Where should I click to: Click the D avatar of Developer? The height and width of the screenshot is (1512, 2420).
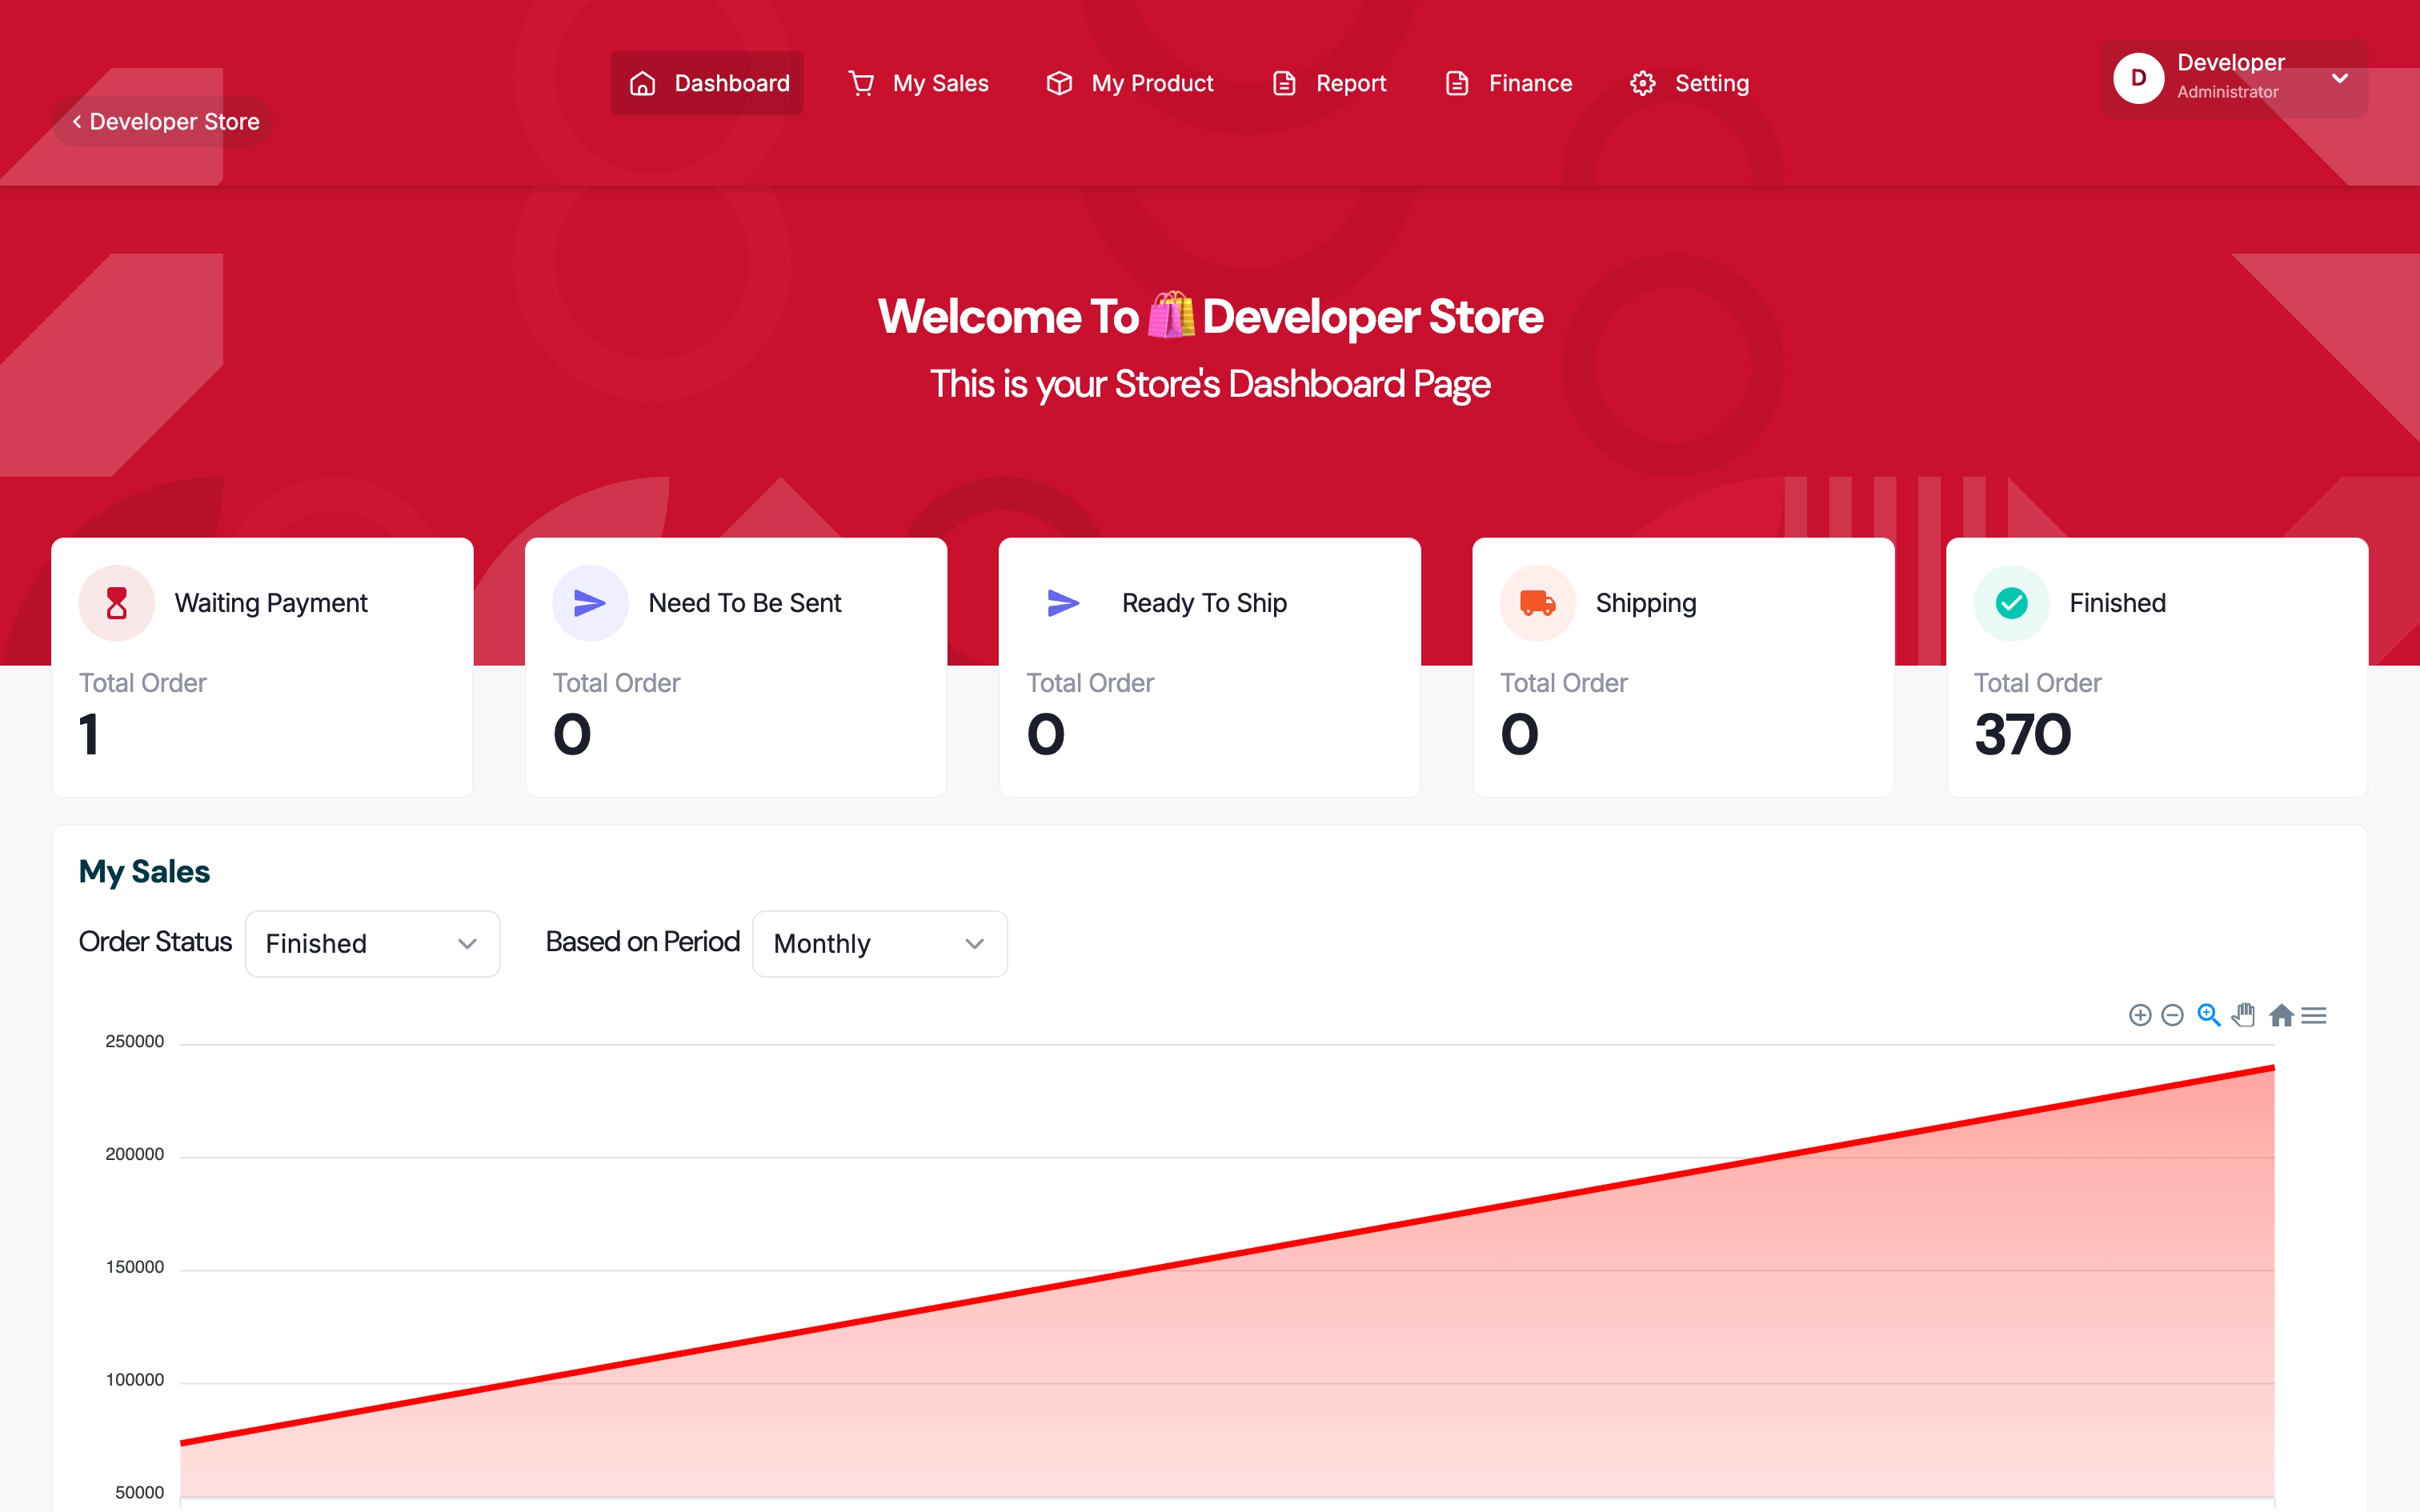[2138, 78]
